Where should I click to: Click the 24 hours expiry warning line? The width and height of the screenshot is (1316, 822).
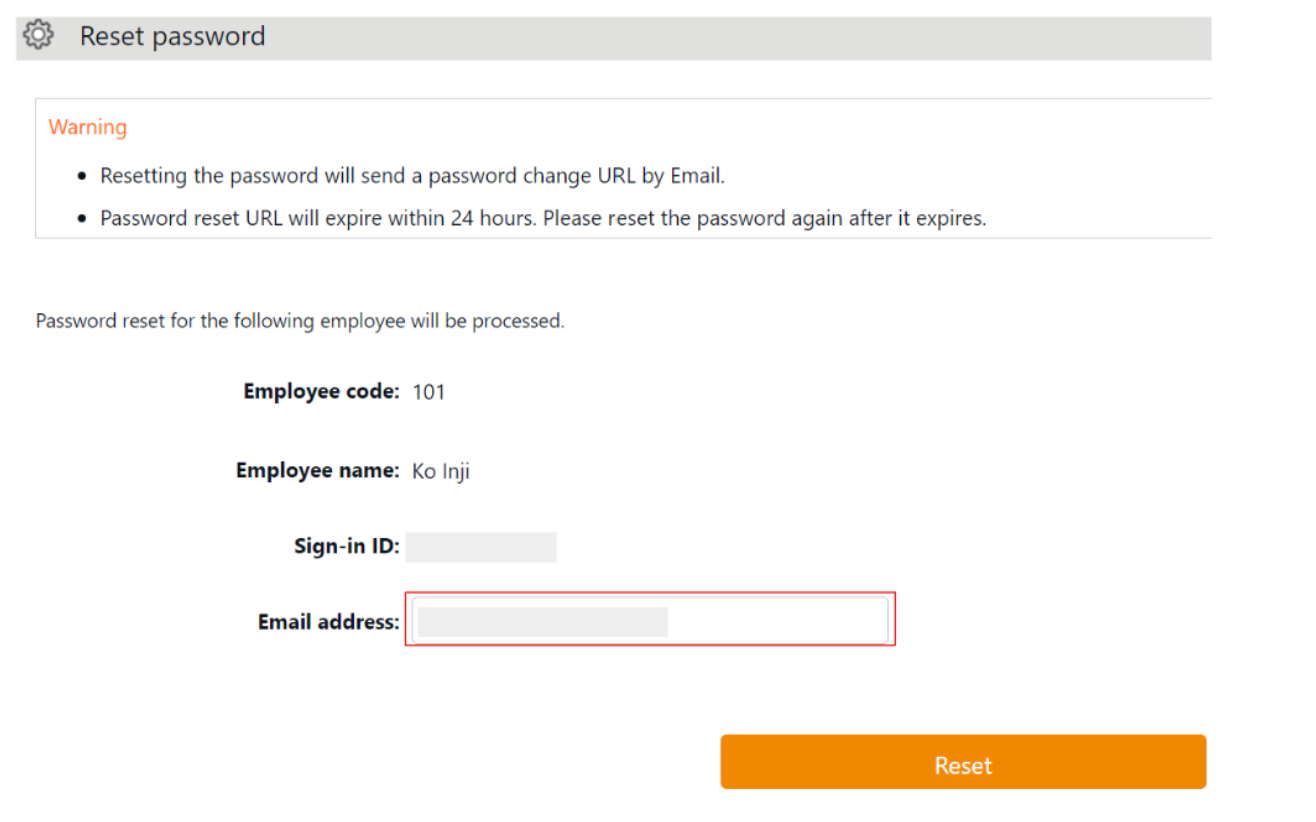tap(543, 218)
